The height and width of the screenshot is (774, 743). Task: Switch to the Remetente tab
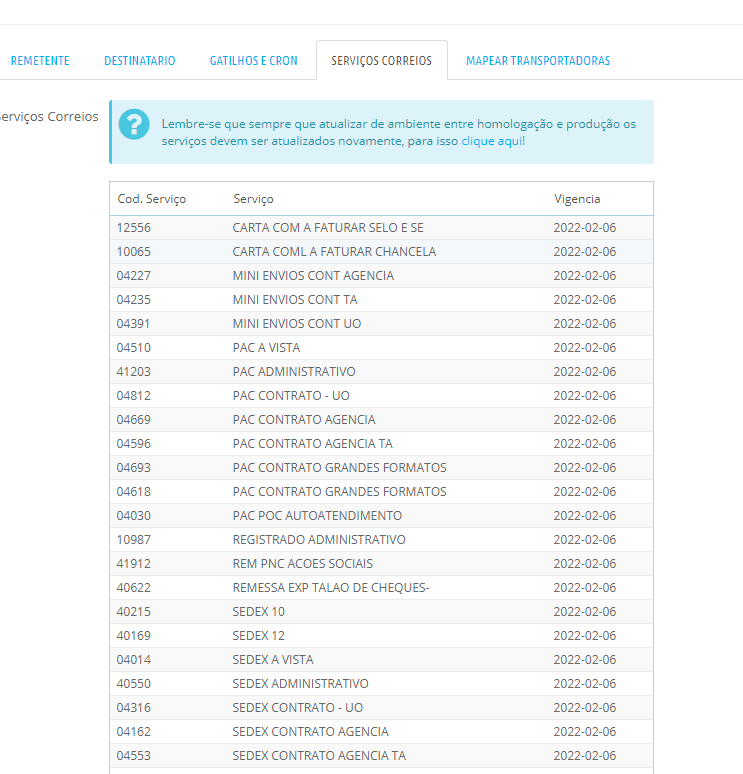pyautogui.click(x=40, y=61)
